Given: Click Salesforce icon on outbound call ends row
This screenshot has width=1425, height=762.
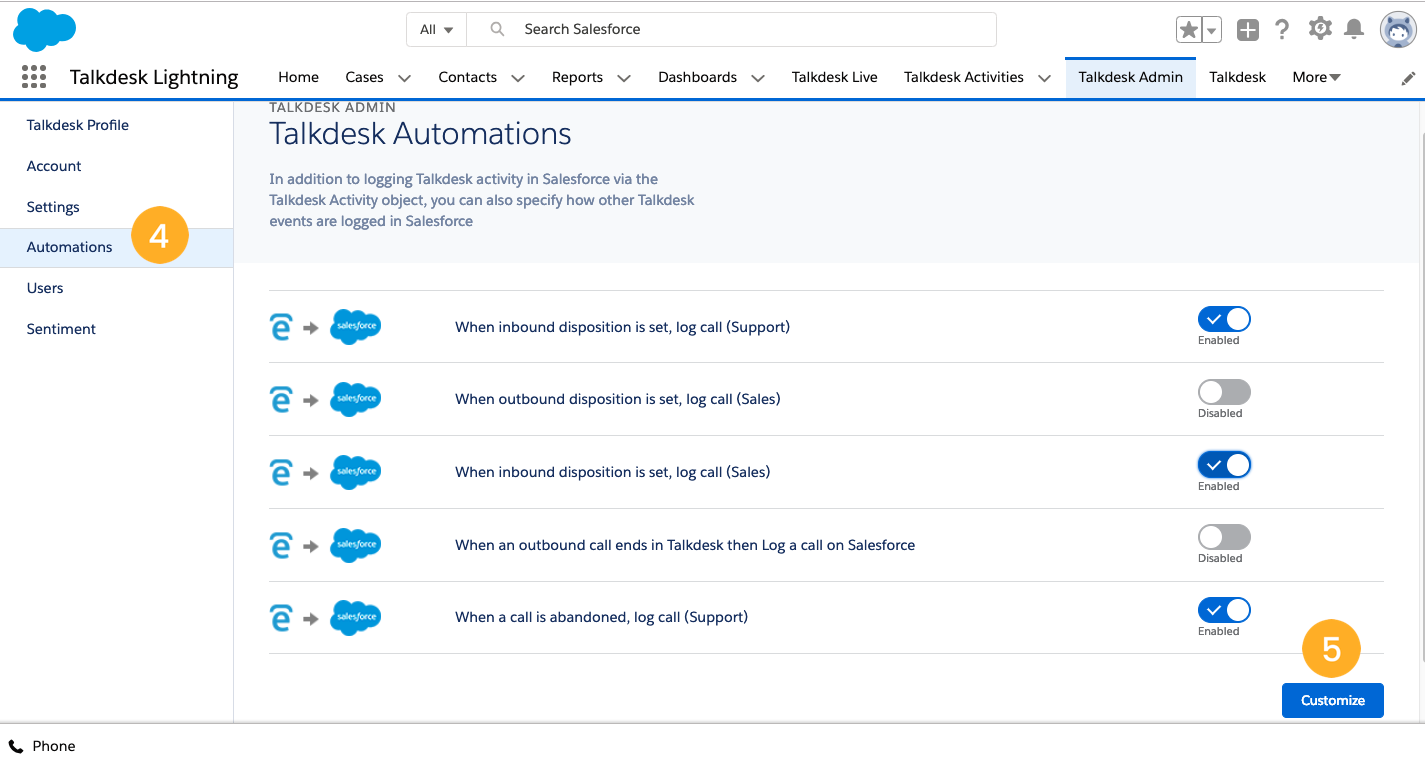Looking at the screenshot, I should coord(356,545).
